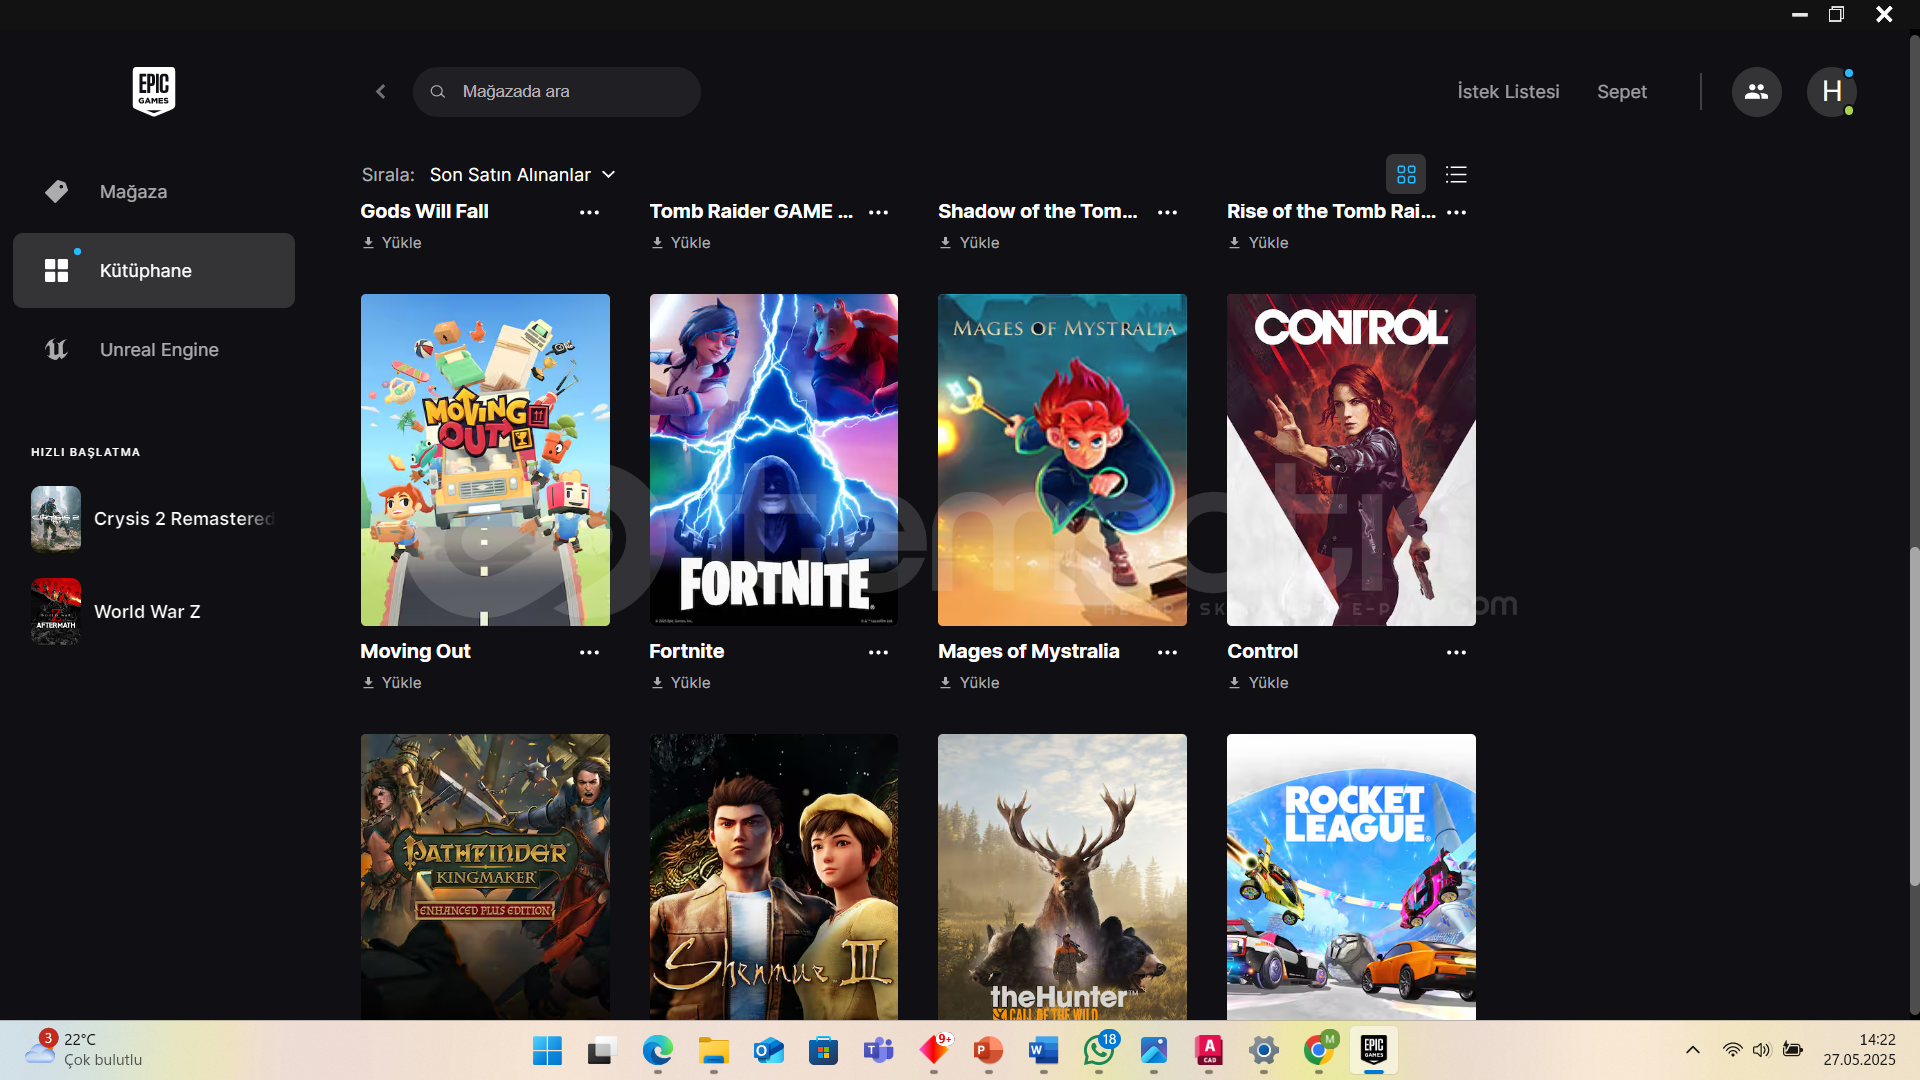This screenshot has height=1080, width=1920.
Task: Open the friends list icon
Action: (1756, 92)
